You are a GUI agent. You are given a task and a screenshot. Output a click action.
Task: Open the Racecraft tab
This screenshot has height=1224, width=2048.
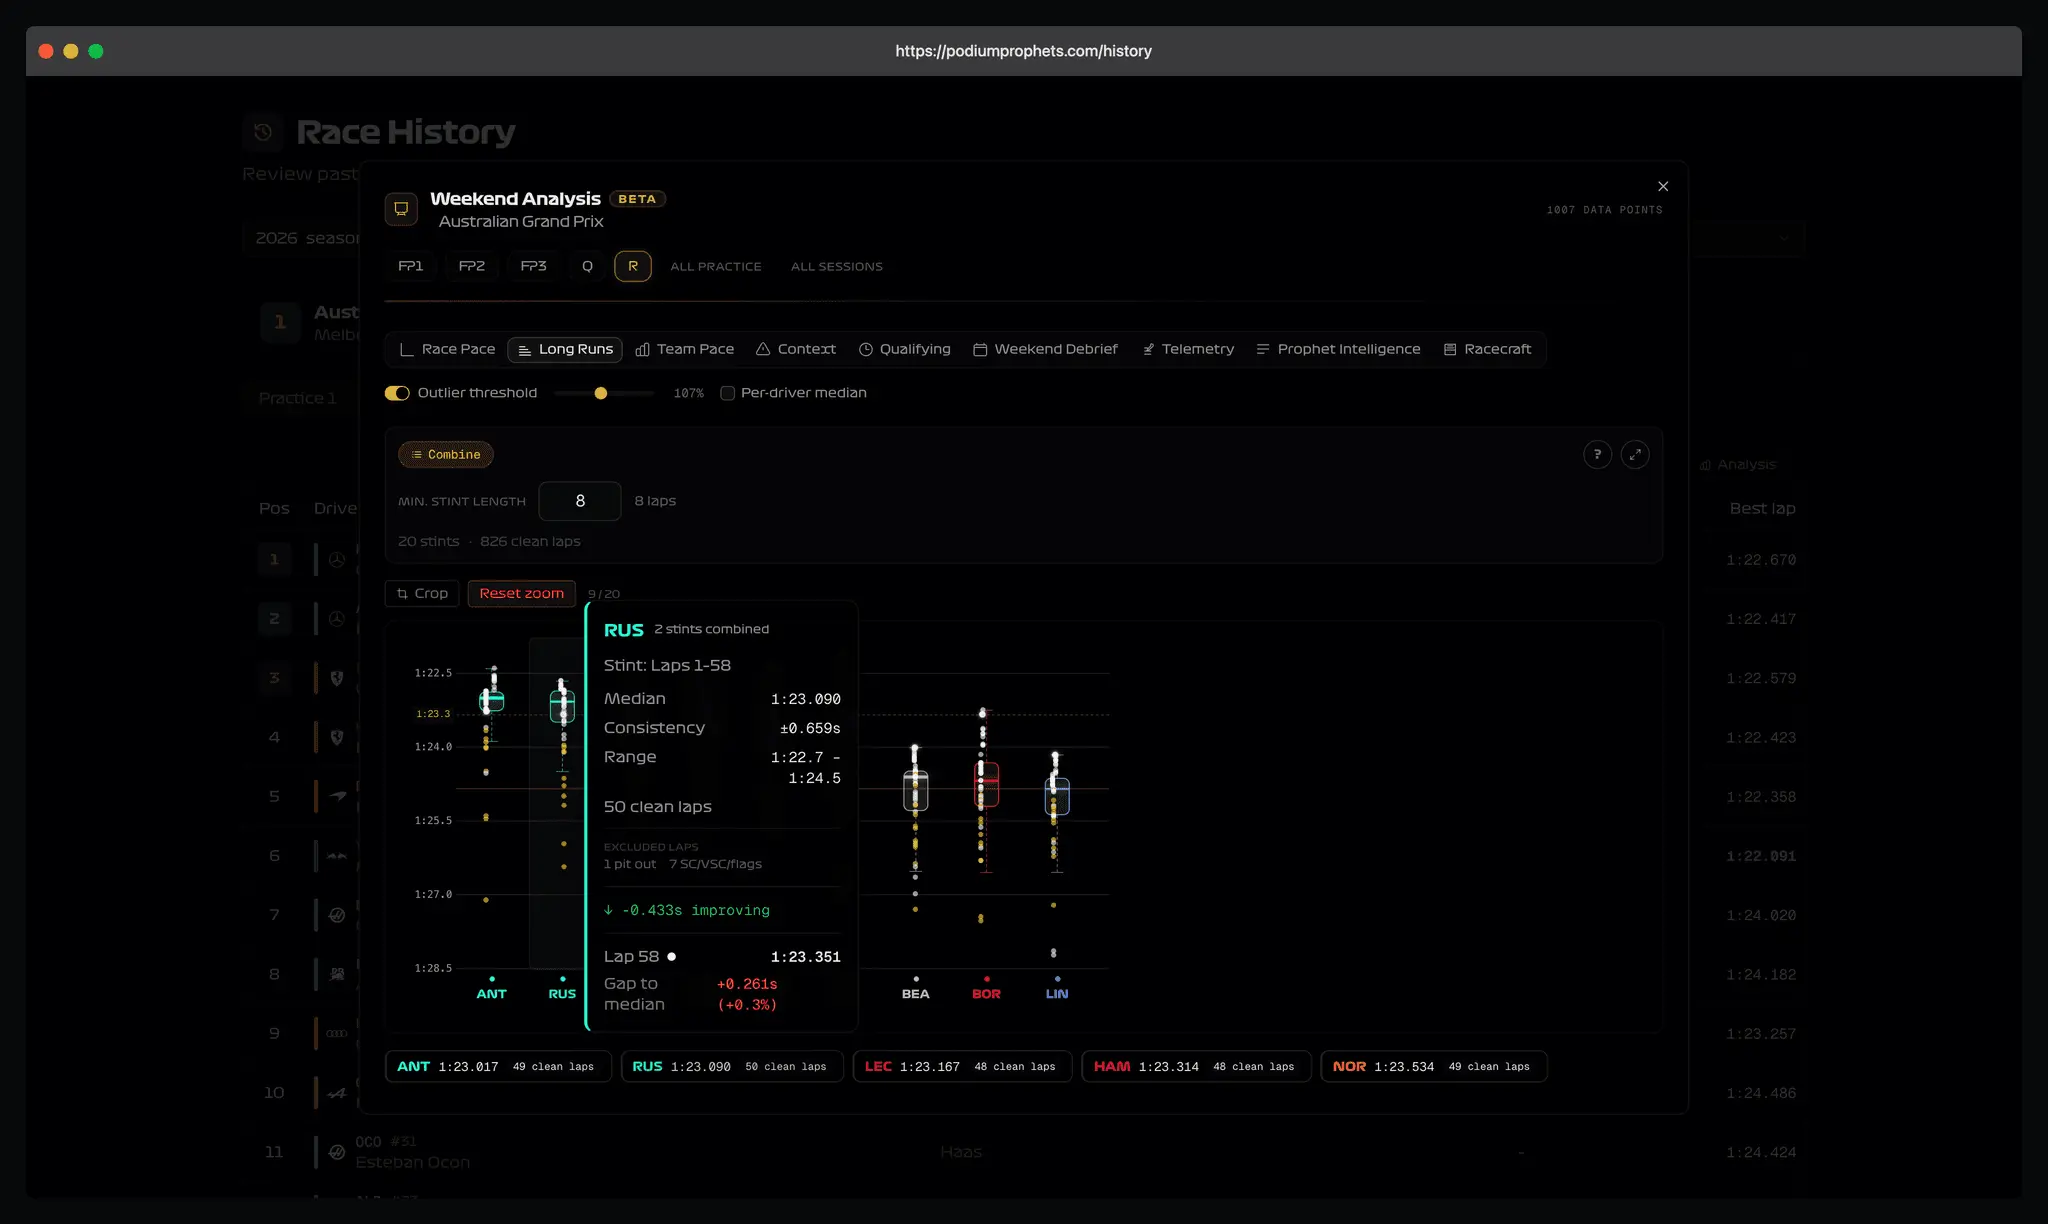coord(1487,349)
